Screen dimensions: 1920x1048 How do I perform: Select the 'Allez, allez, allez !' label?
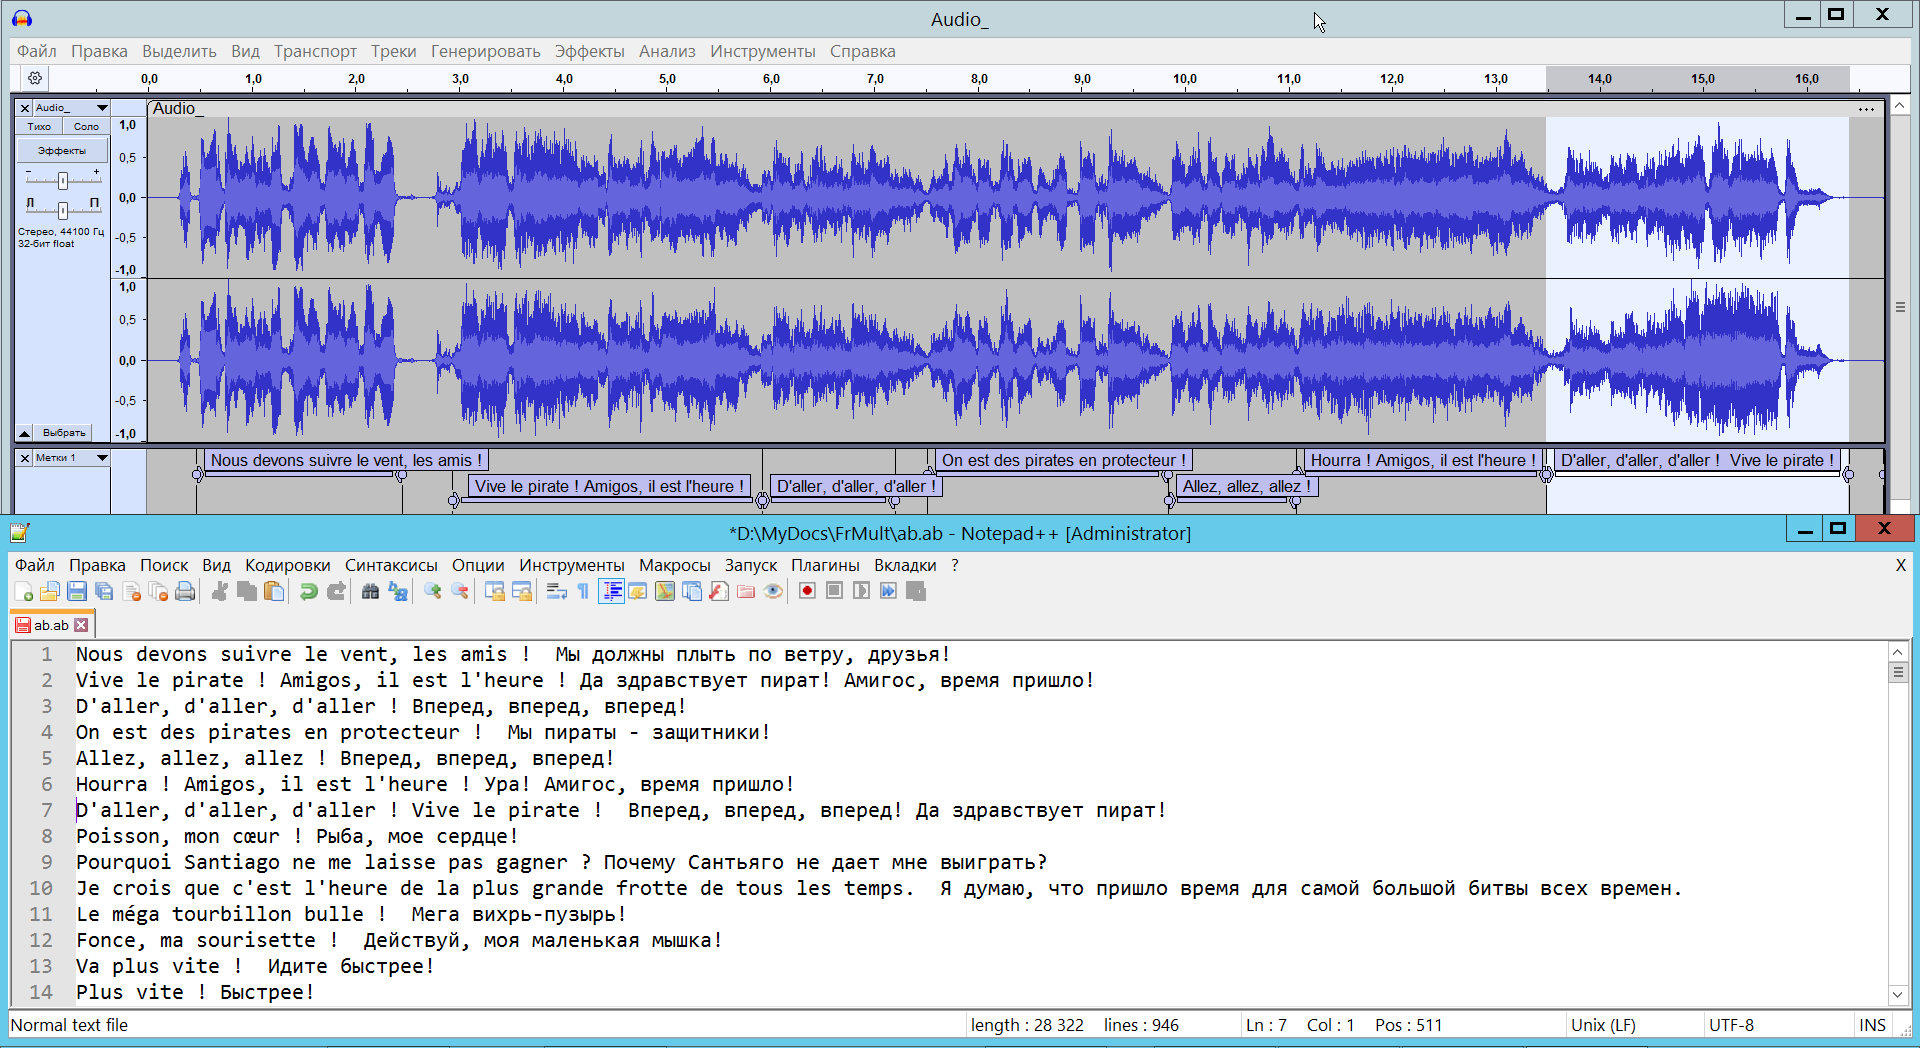tap(1245, 487)
